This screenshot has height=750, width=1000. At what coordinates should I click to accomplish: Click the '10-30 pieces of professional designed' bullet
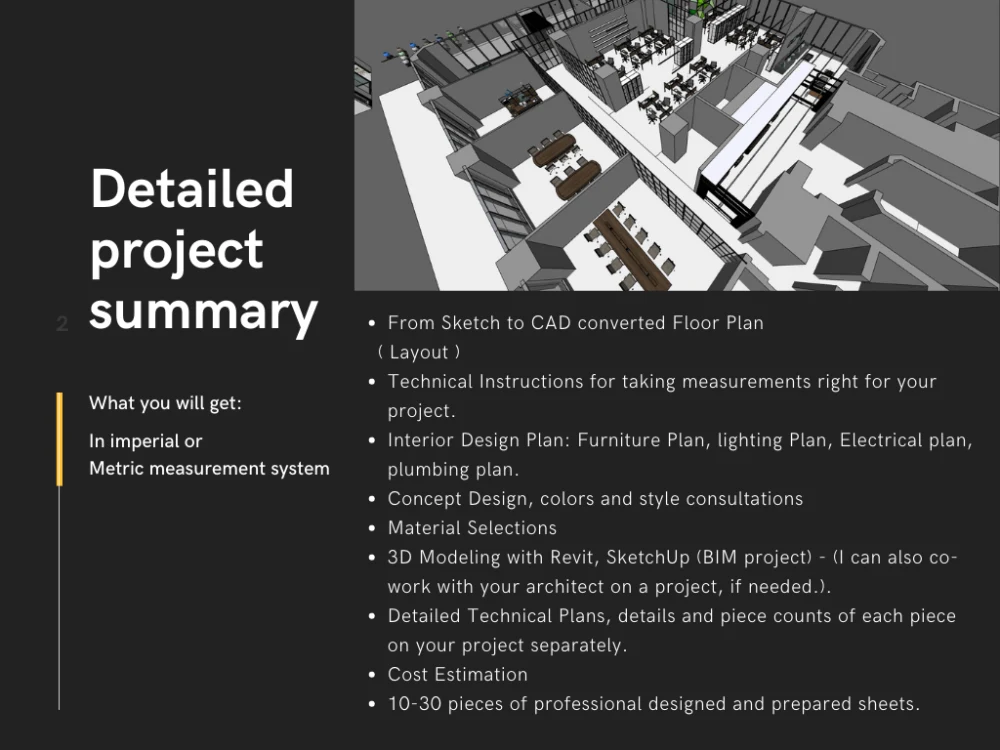(x=652, y=703)
